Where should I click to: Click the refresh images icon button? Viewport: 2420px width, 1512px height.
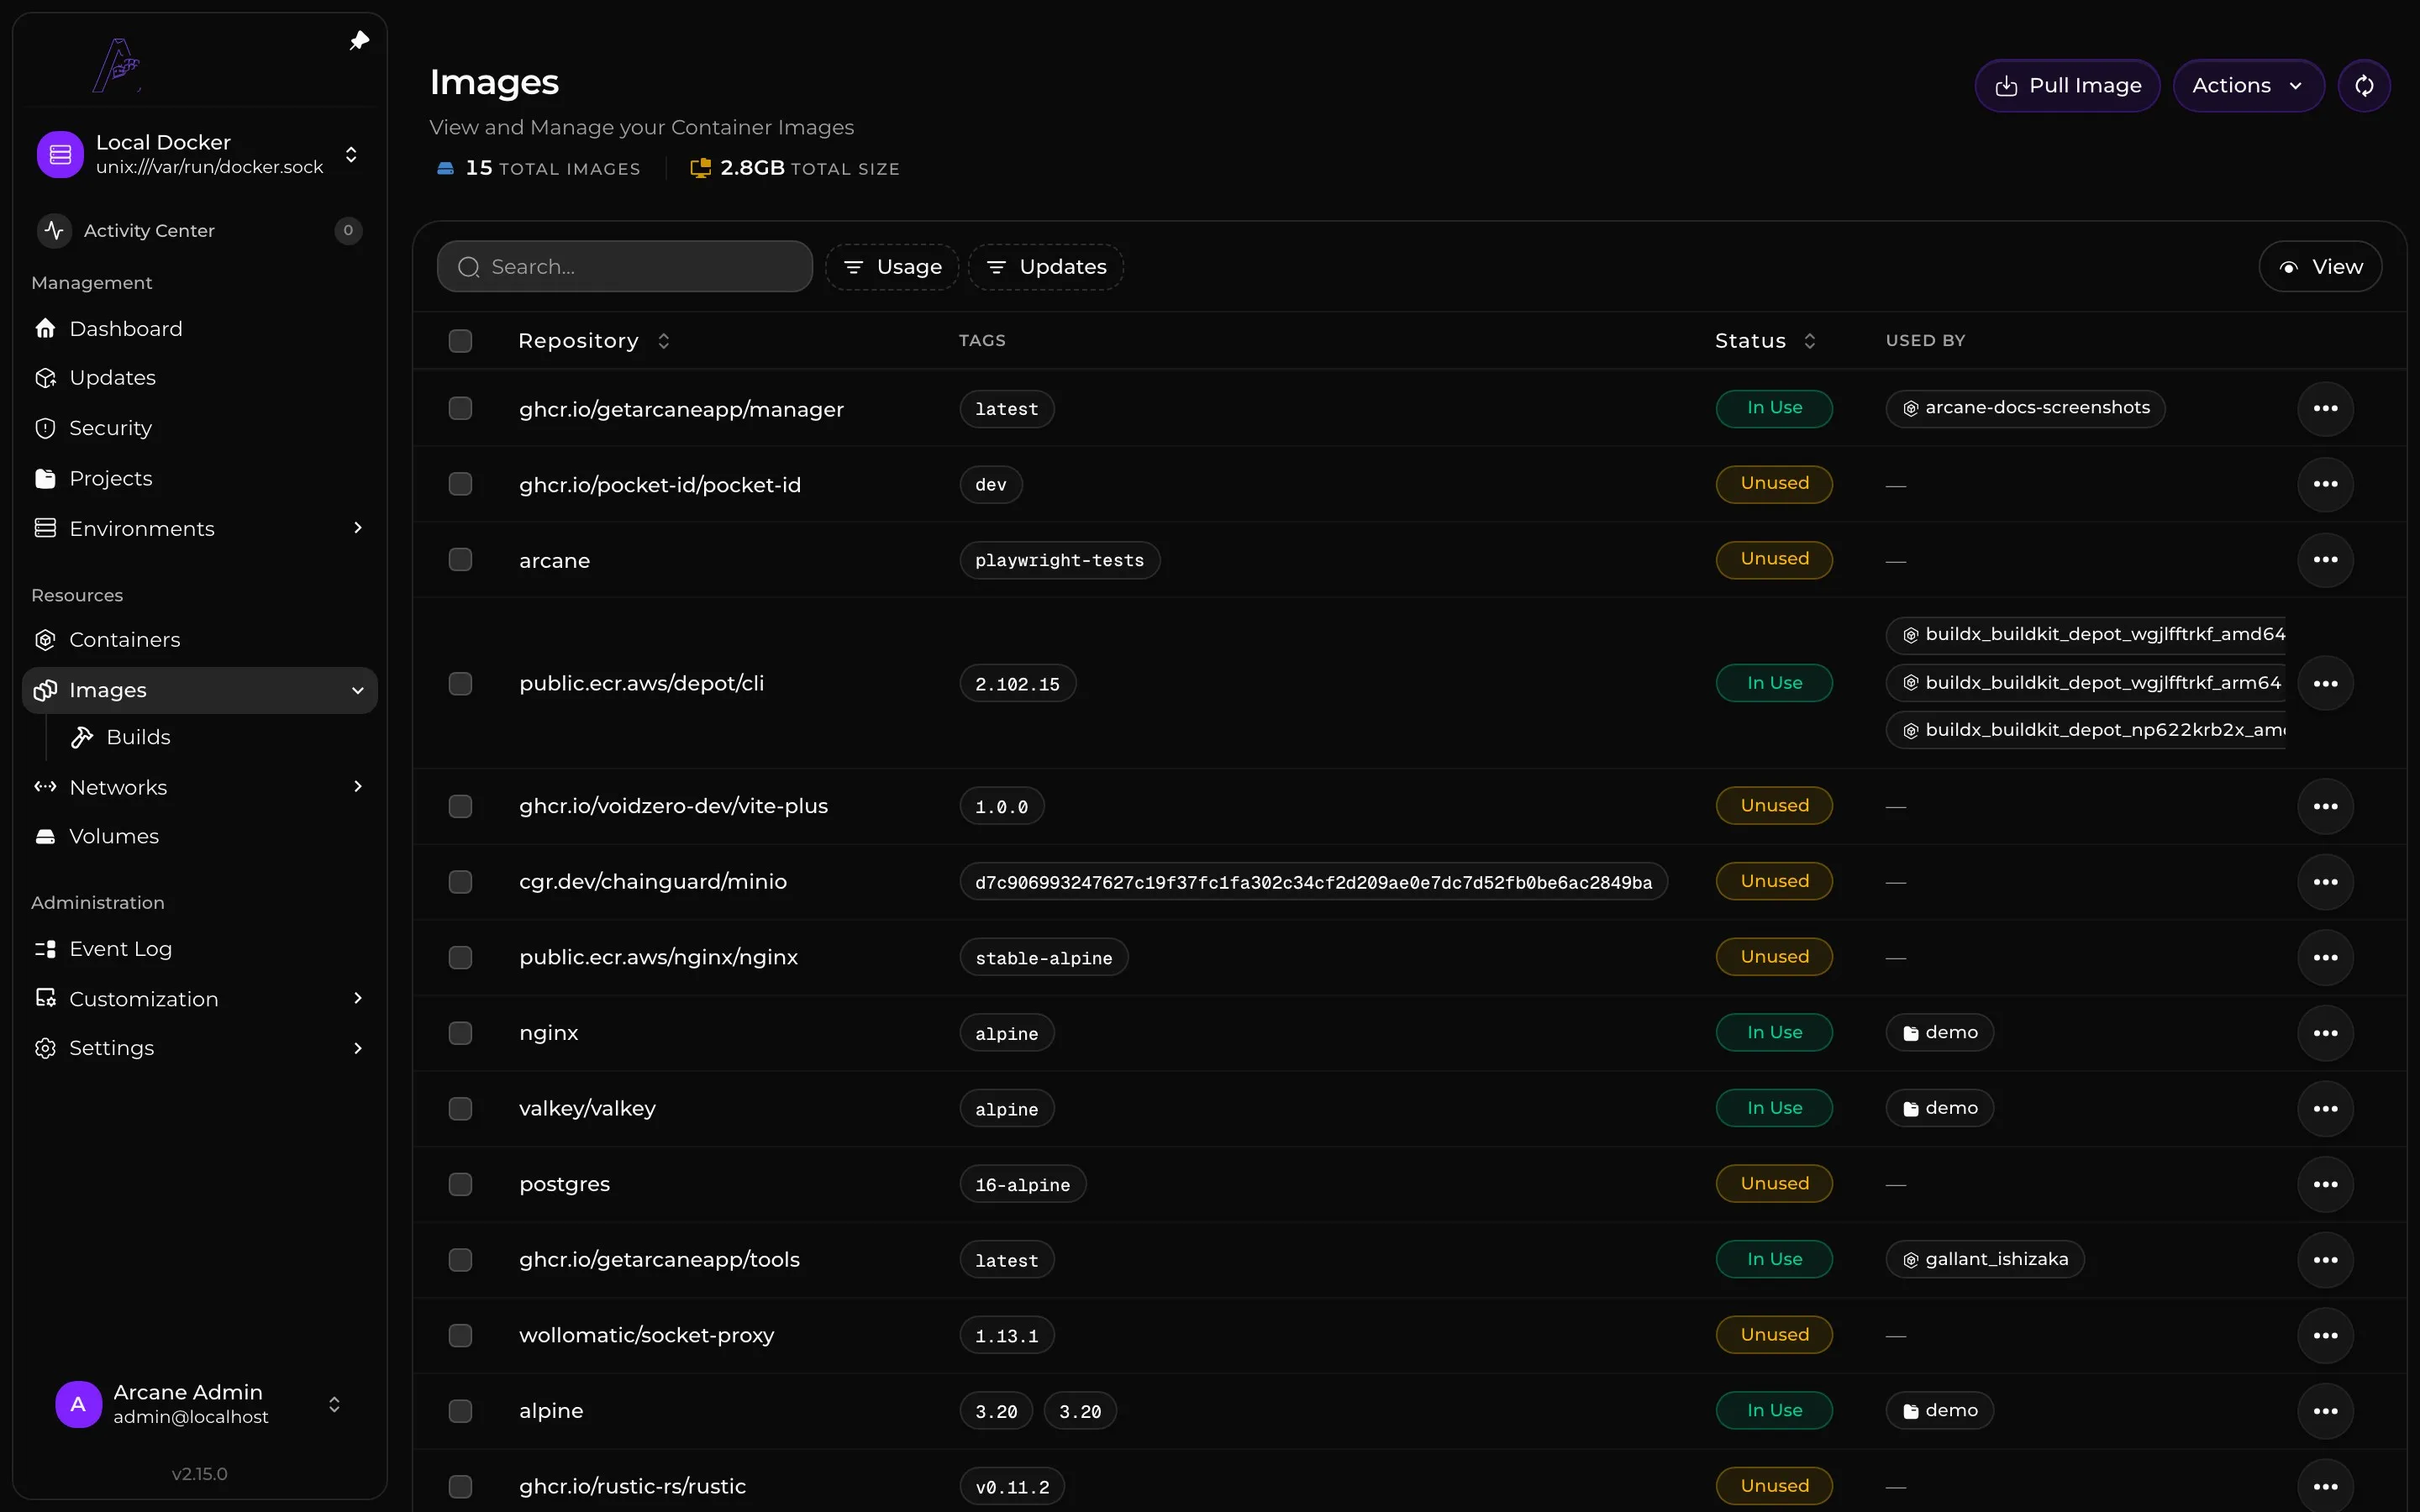pos(2364,86)
